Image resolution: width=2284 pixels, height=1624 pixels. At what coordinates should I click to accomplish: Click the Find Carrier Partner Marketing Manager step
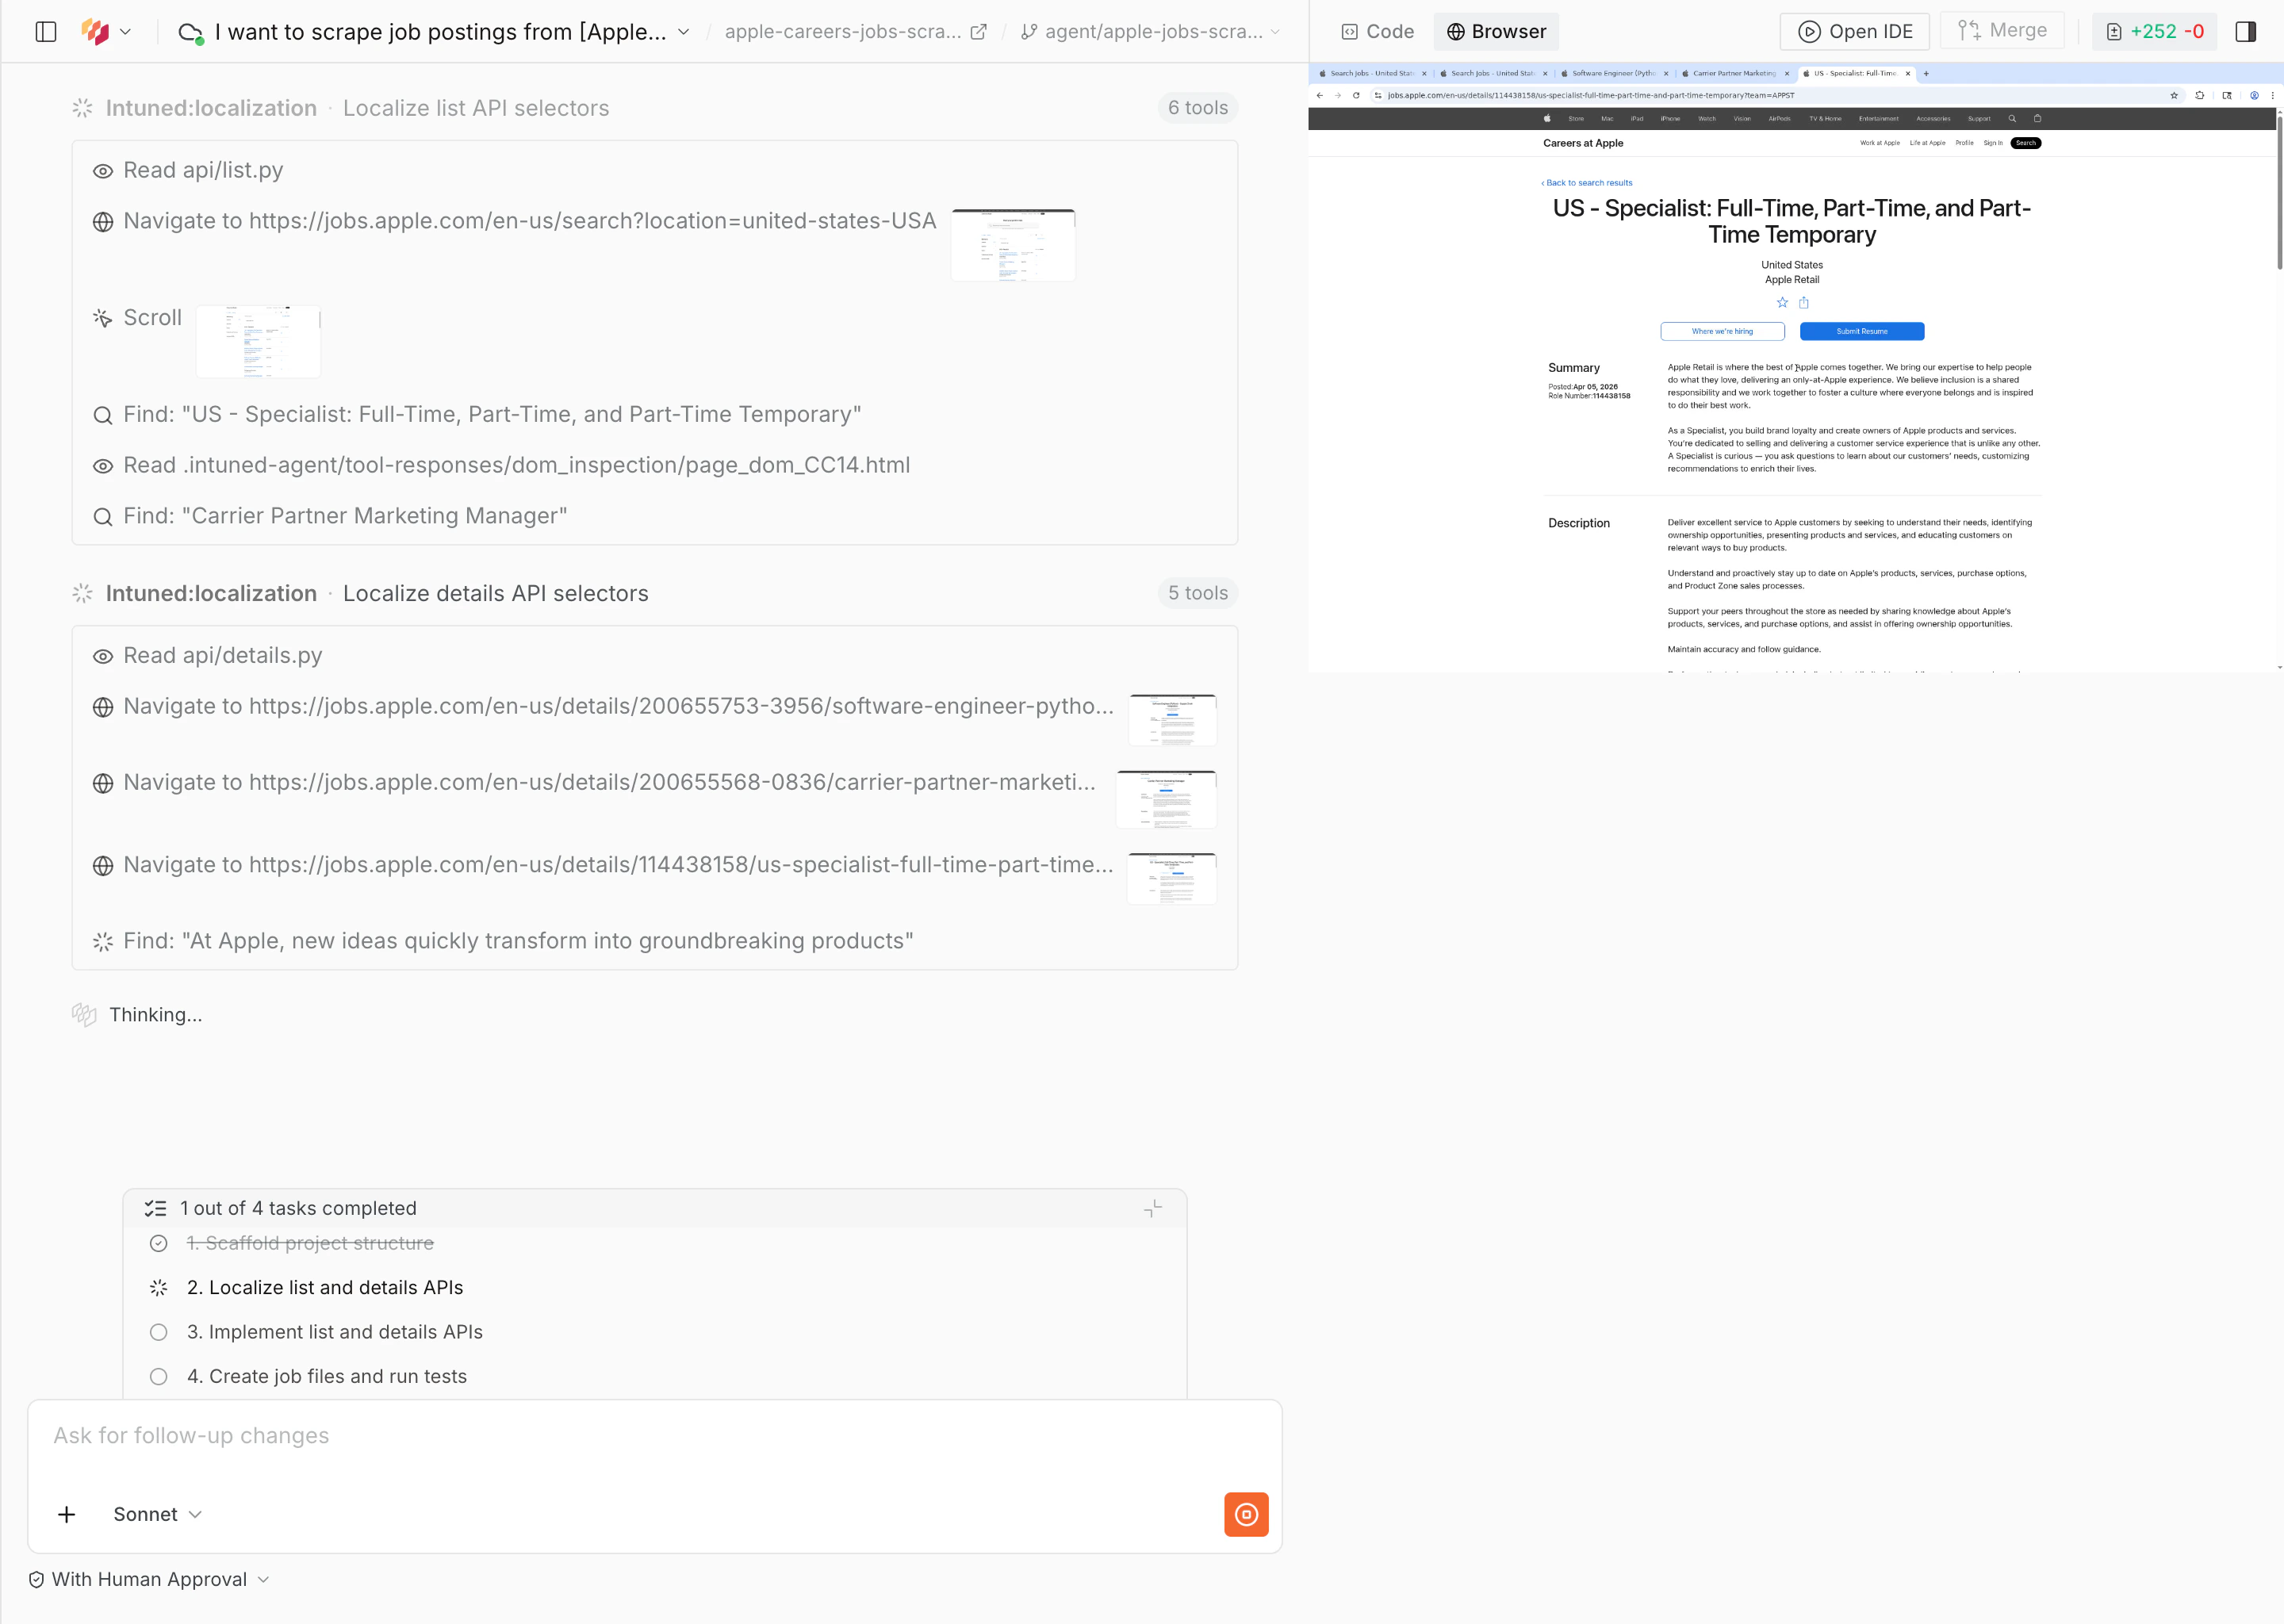coord(330,517)
